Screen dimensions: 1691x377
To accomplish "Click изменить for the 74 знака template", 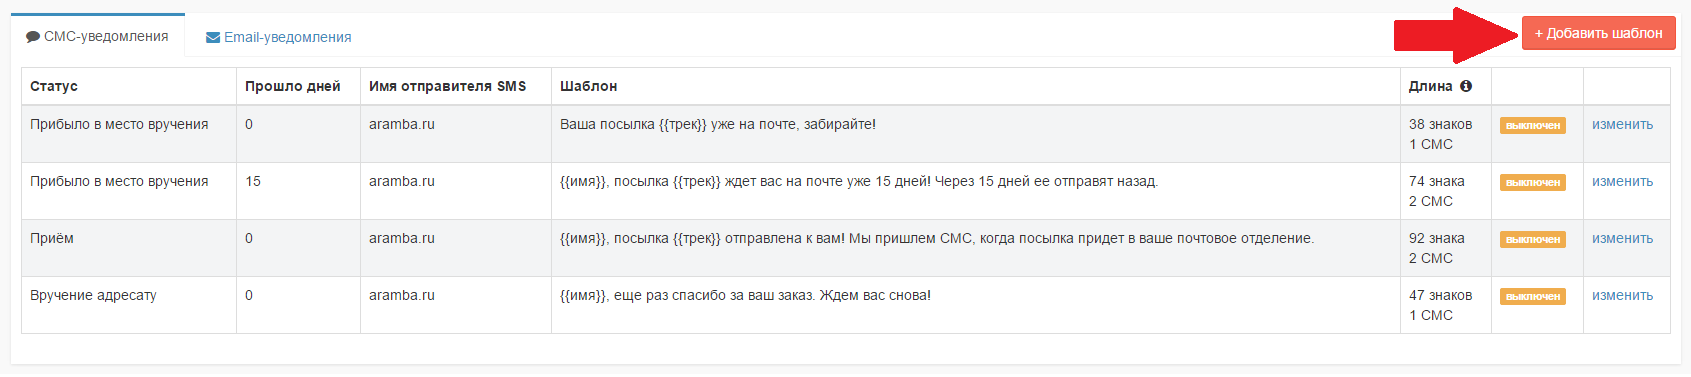I will tap(1622, 181).
